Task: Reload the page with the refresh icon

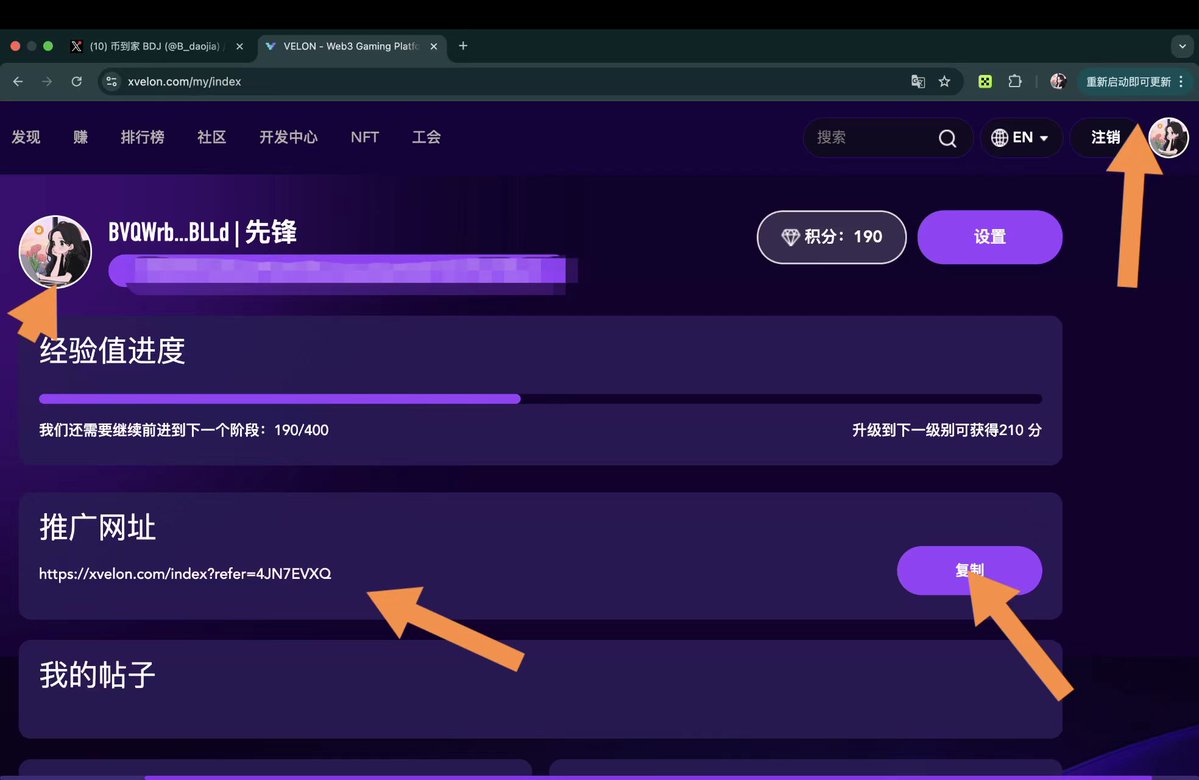Action: pyautogui.click(x=76, y=81)
